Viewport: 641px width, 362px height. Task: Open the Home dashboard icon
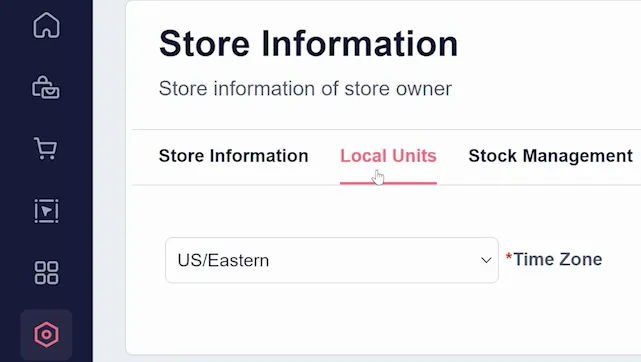(x=46, y=25)
